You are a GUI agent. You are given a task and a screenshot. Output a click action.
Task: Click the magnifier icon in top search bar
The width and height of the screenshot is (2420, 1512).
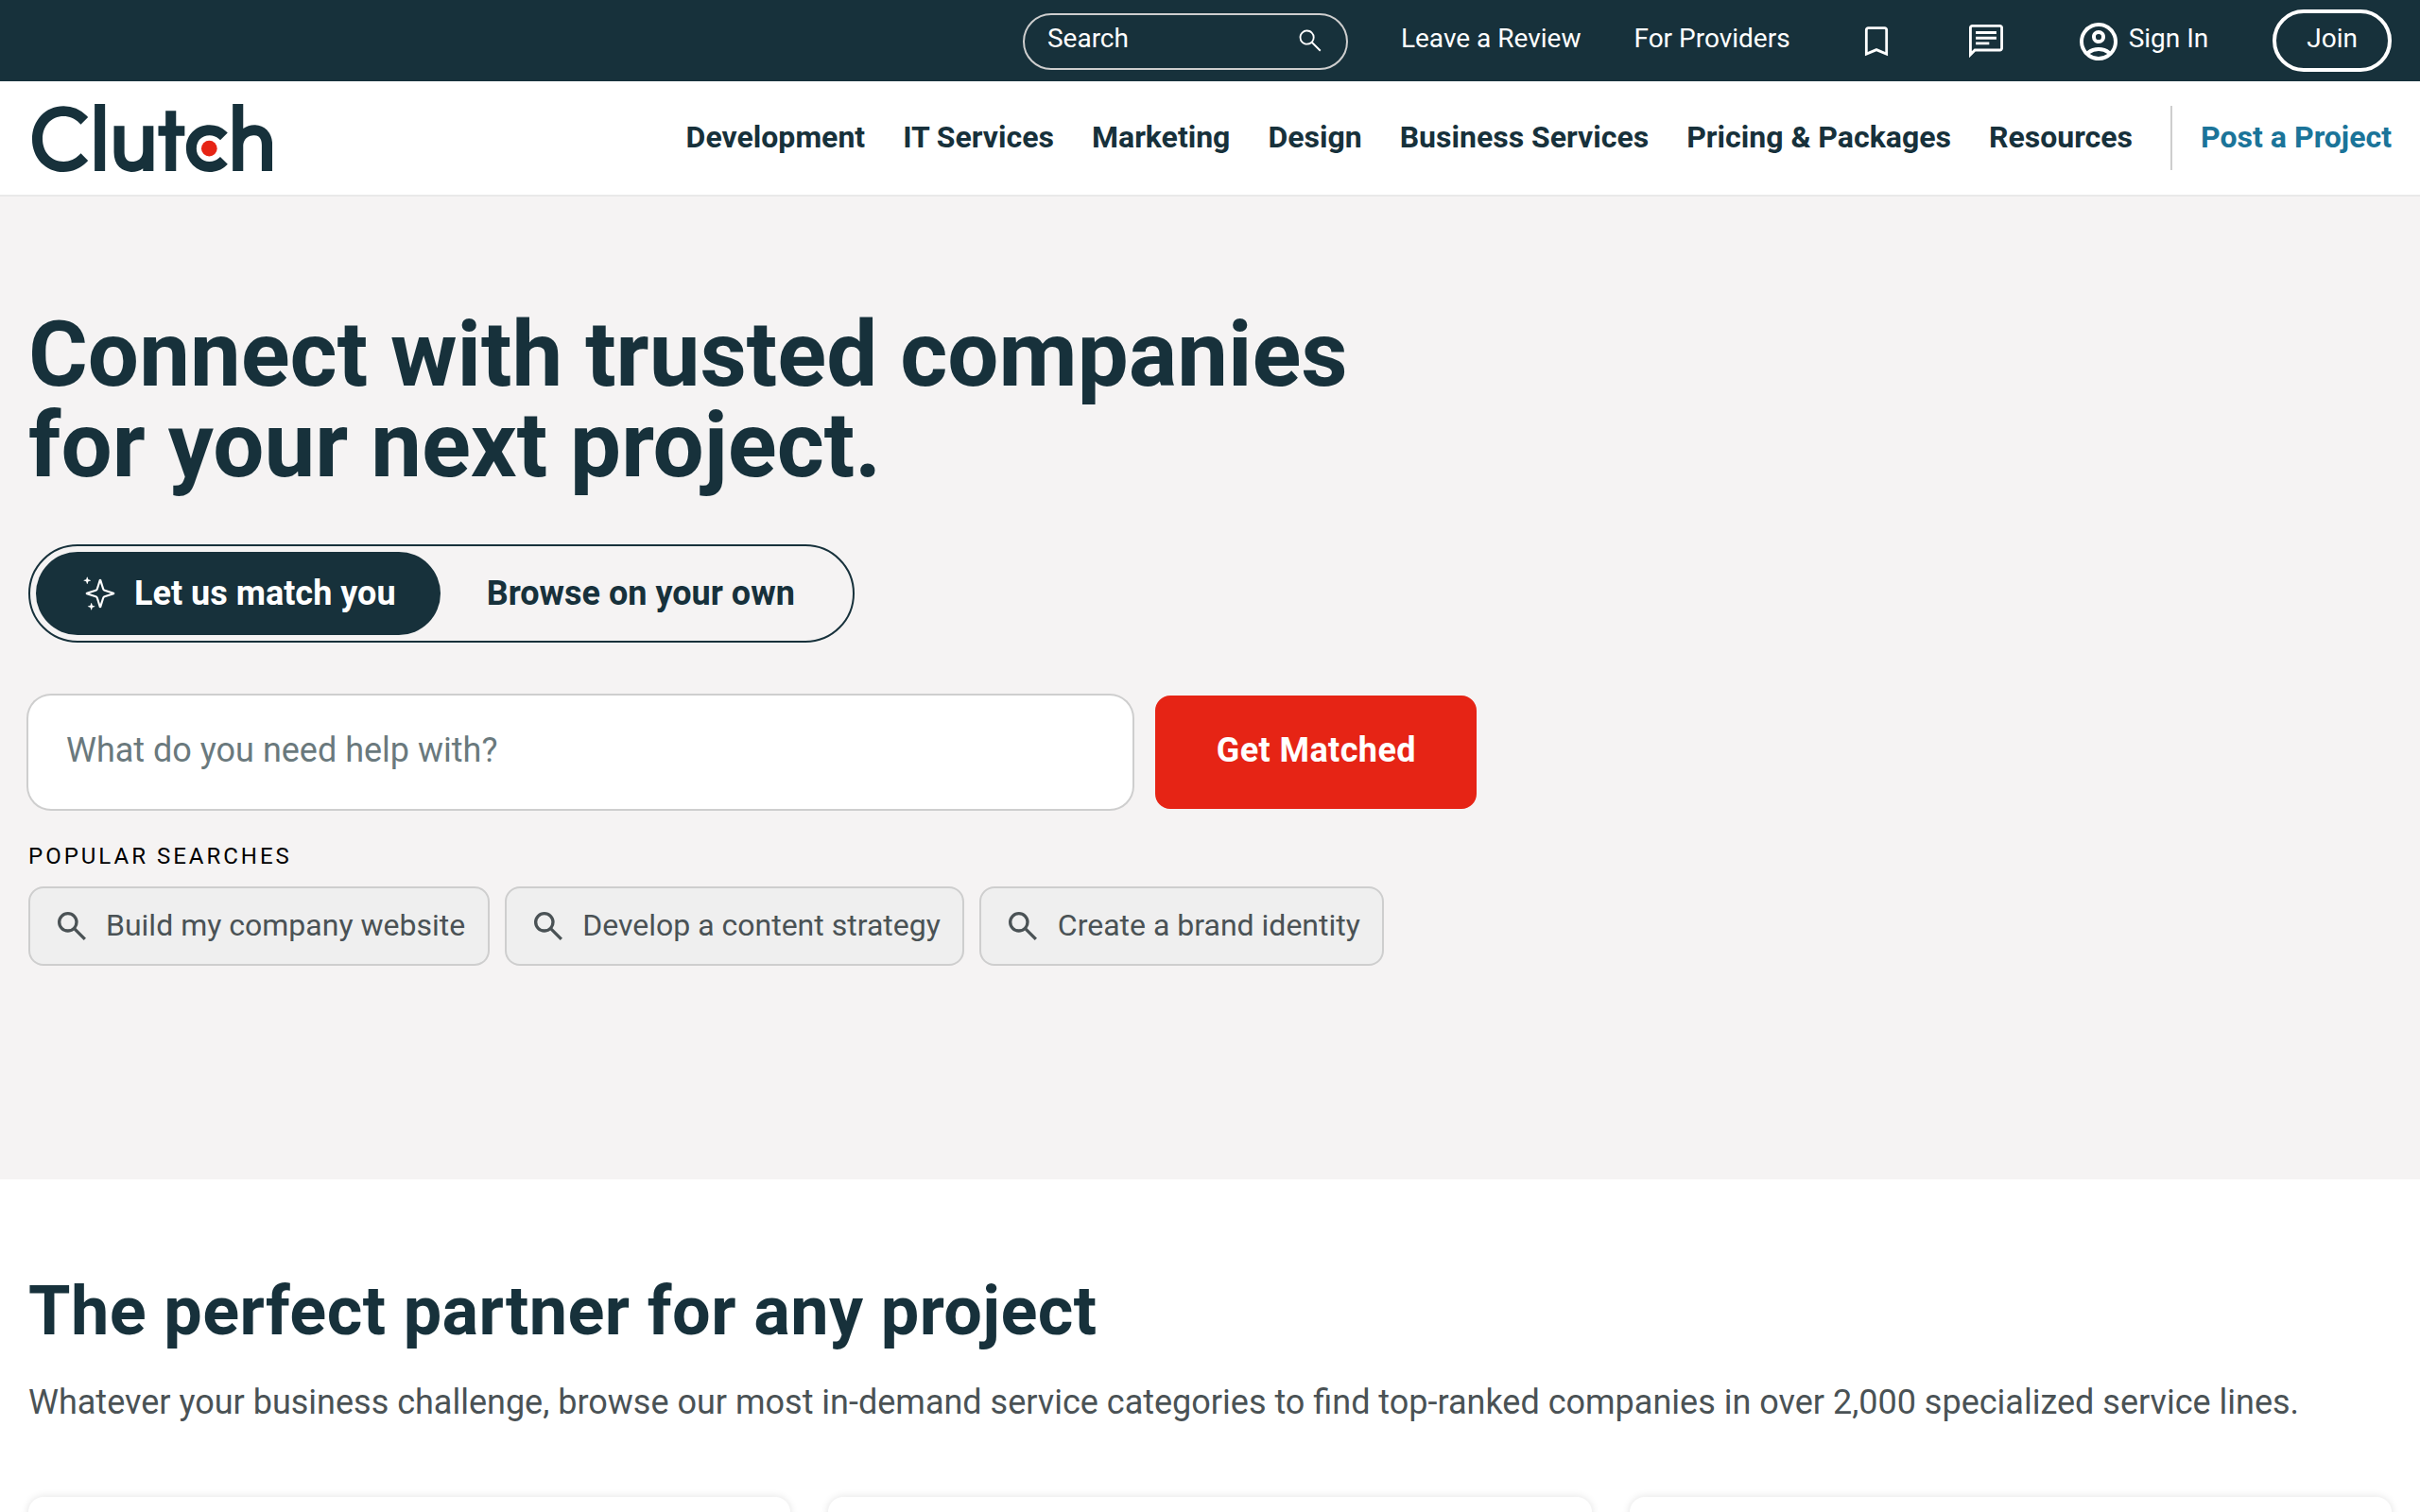coord(1309,40)
